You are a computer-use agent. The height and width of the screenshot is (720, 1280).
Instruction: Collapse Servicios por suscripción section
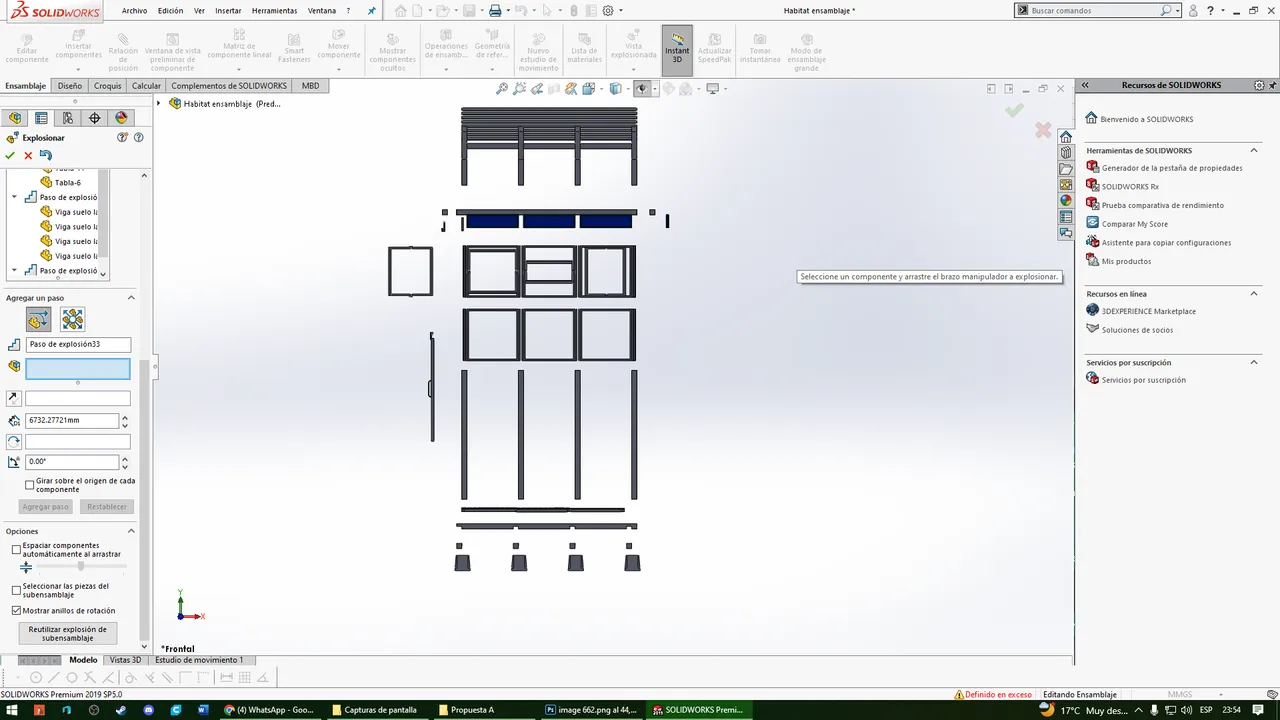(1254, 362)
